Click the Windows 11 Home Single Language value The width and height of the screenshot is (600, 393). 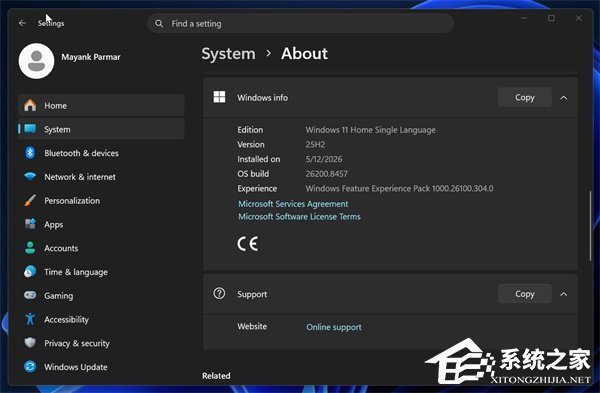pyautogui.click(x=370, y=130)
